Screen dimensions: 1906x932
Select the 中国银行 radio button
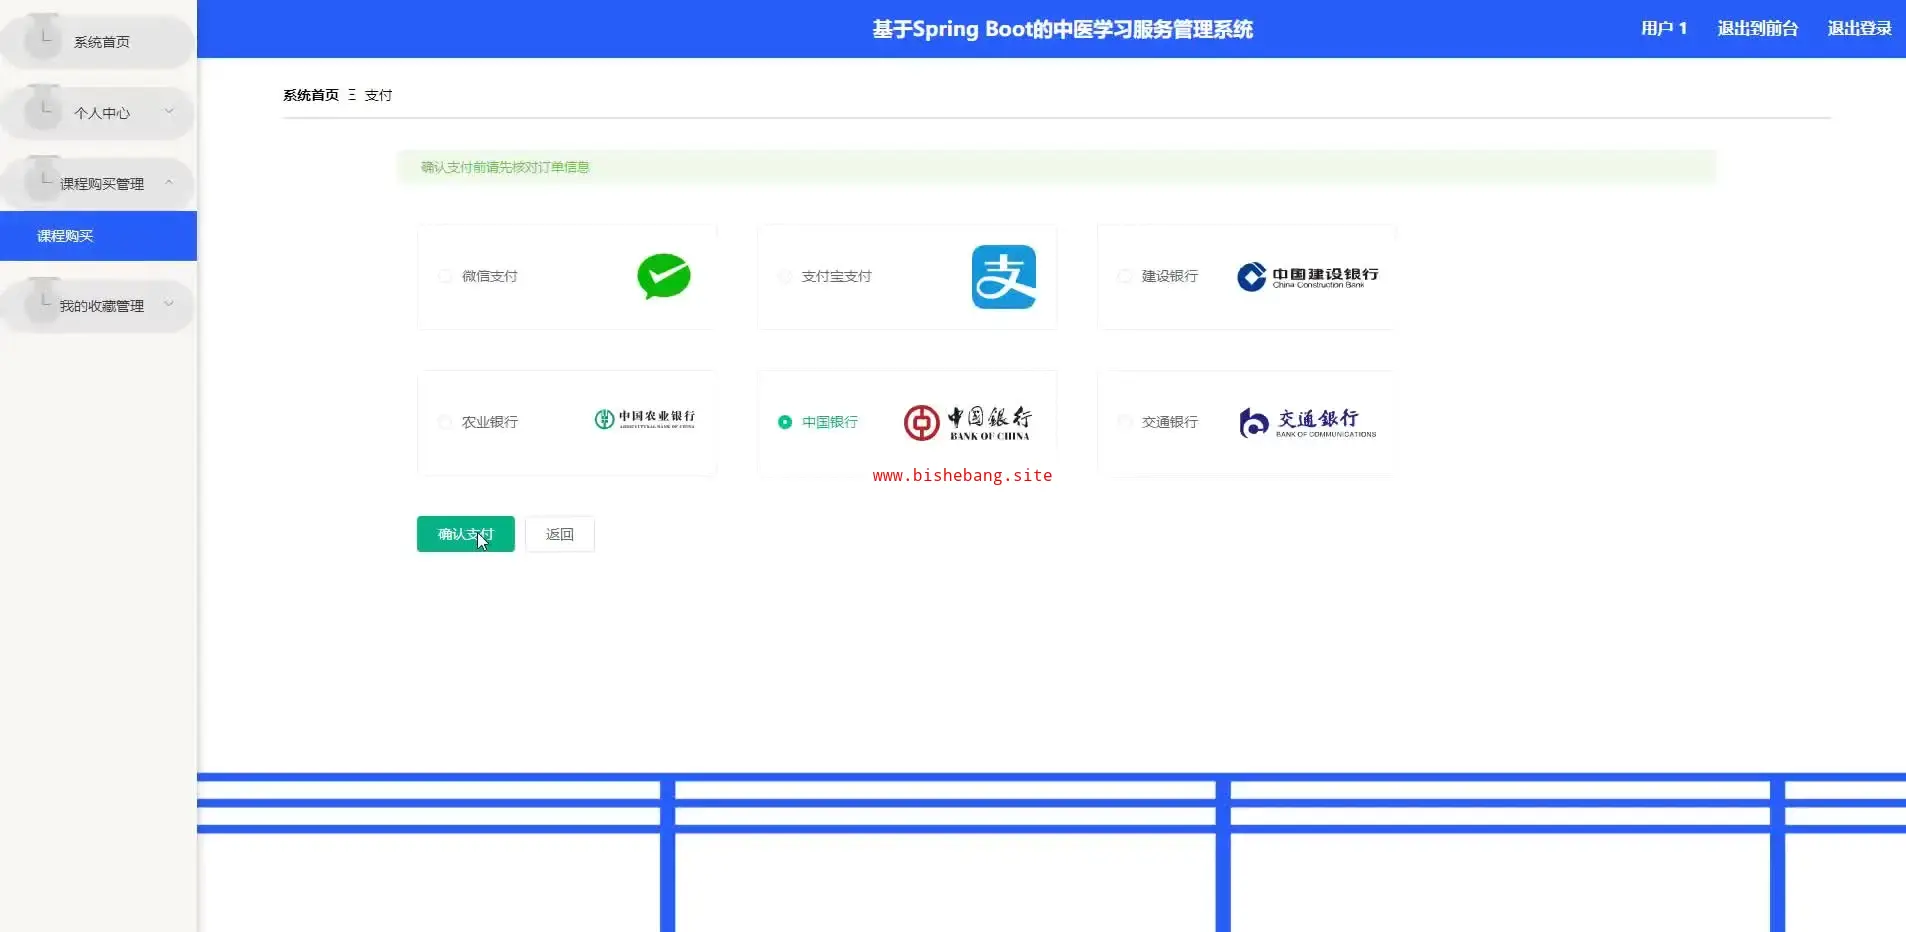(785, 423)
